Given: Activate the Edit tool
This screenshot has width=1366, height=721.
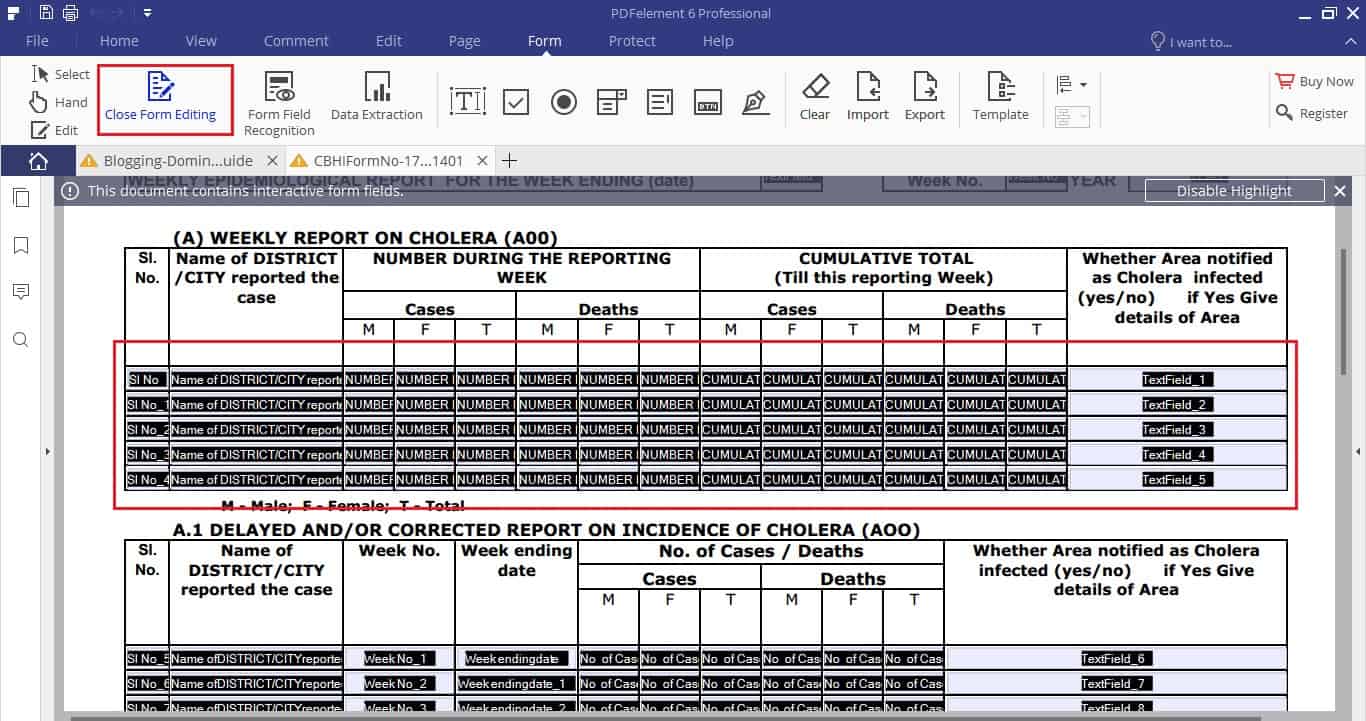Looking at the screenshot, I should (55, 130).
